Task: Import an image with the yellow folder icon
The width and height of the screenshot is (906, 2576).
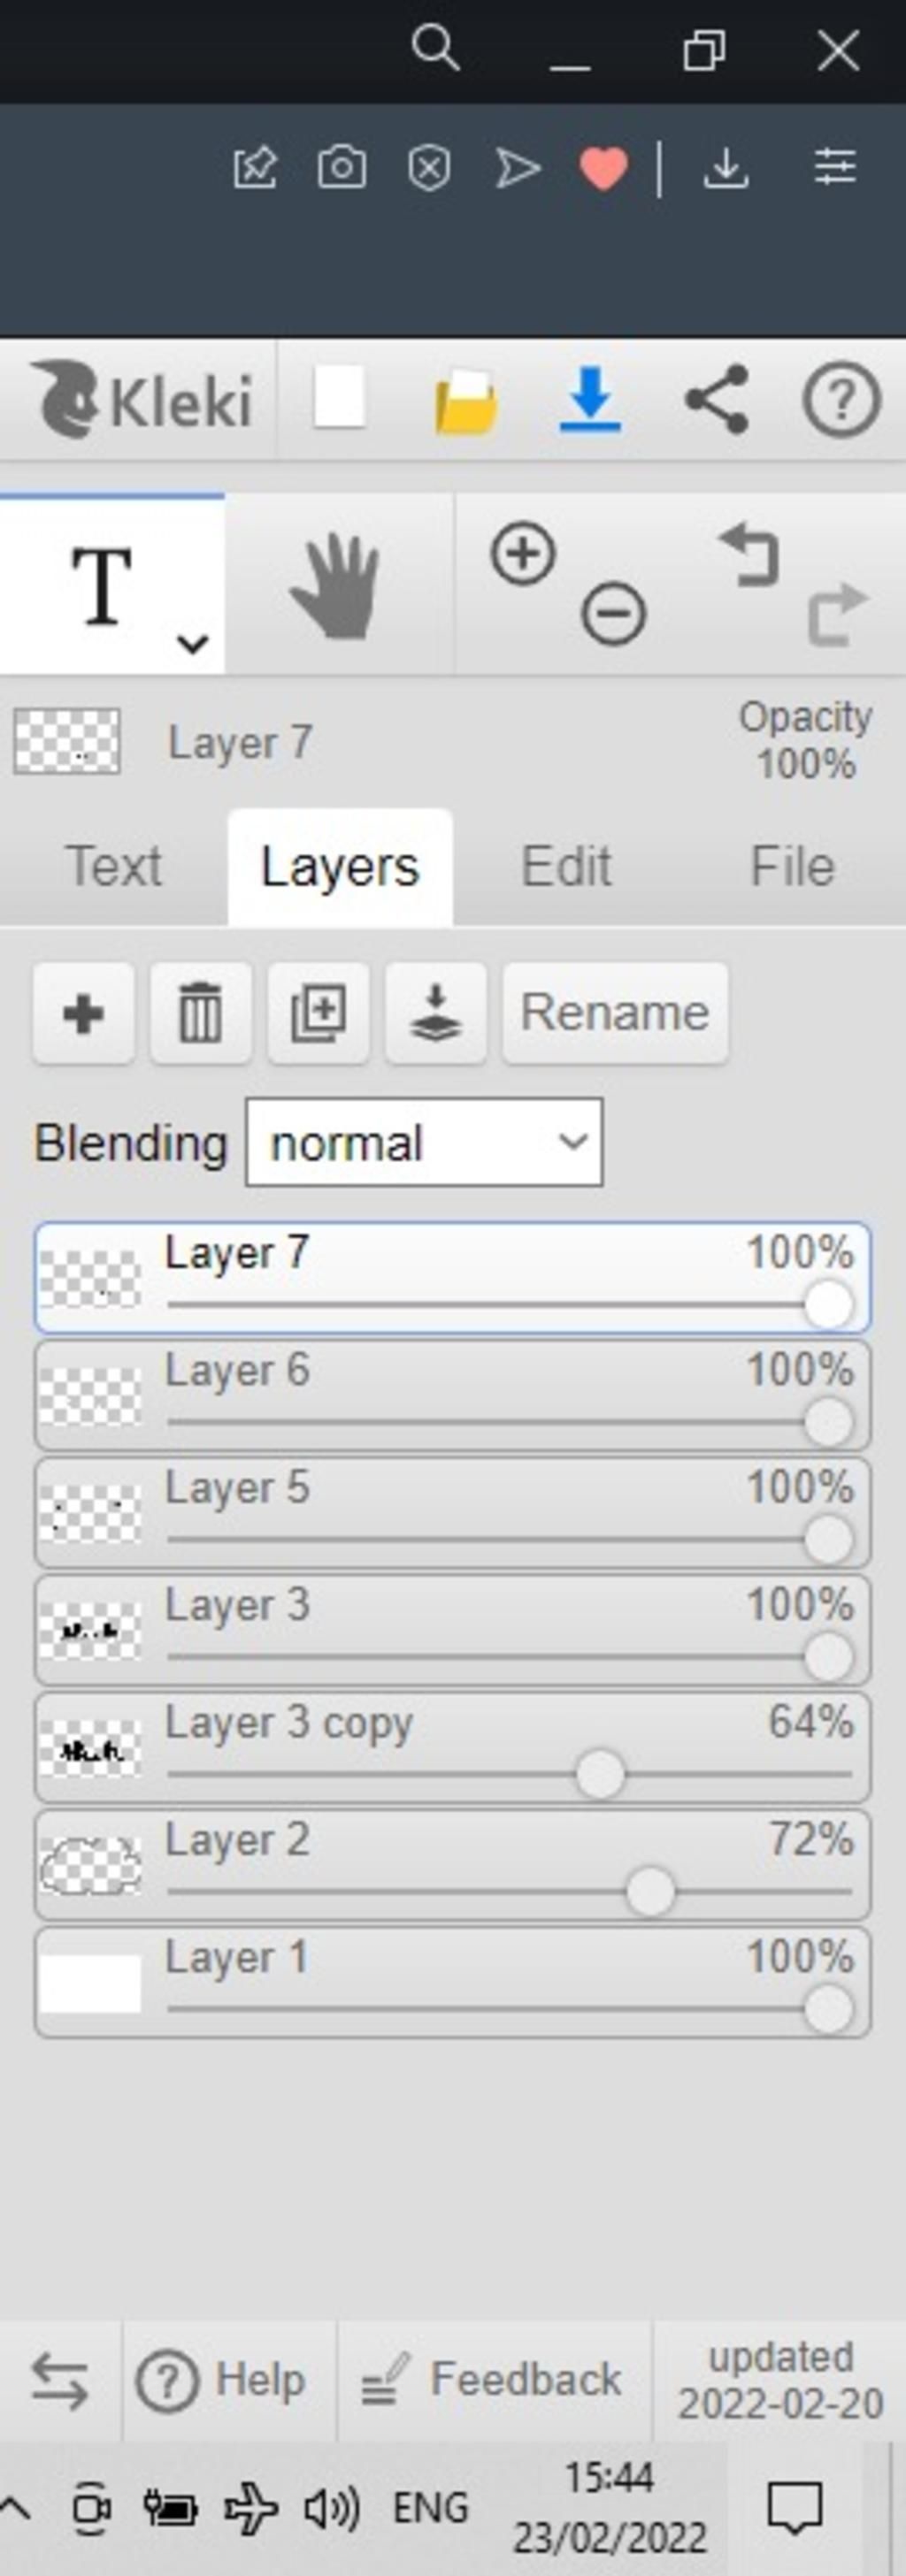Action: [x=466, y=402]
